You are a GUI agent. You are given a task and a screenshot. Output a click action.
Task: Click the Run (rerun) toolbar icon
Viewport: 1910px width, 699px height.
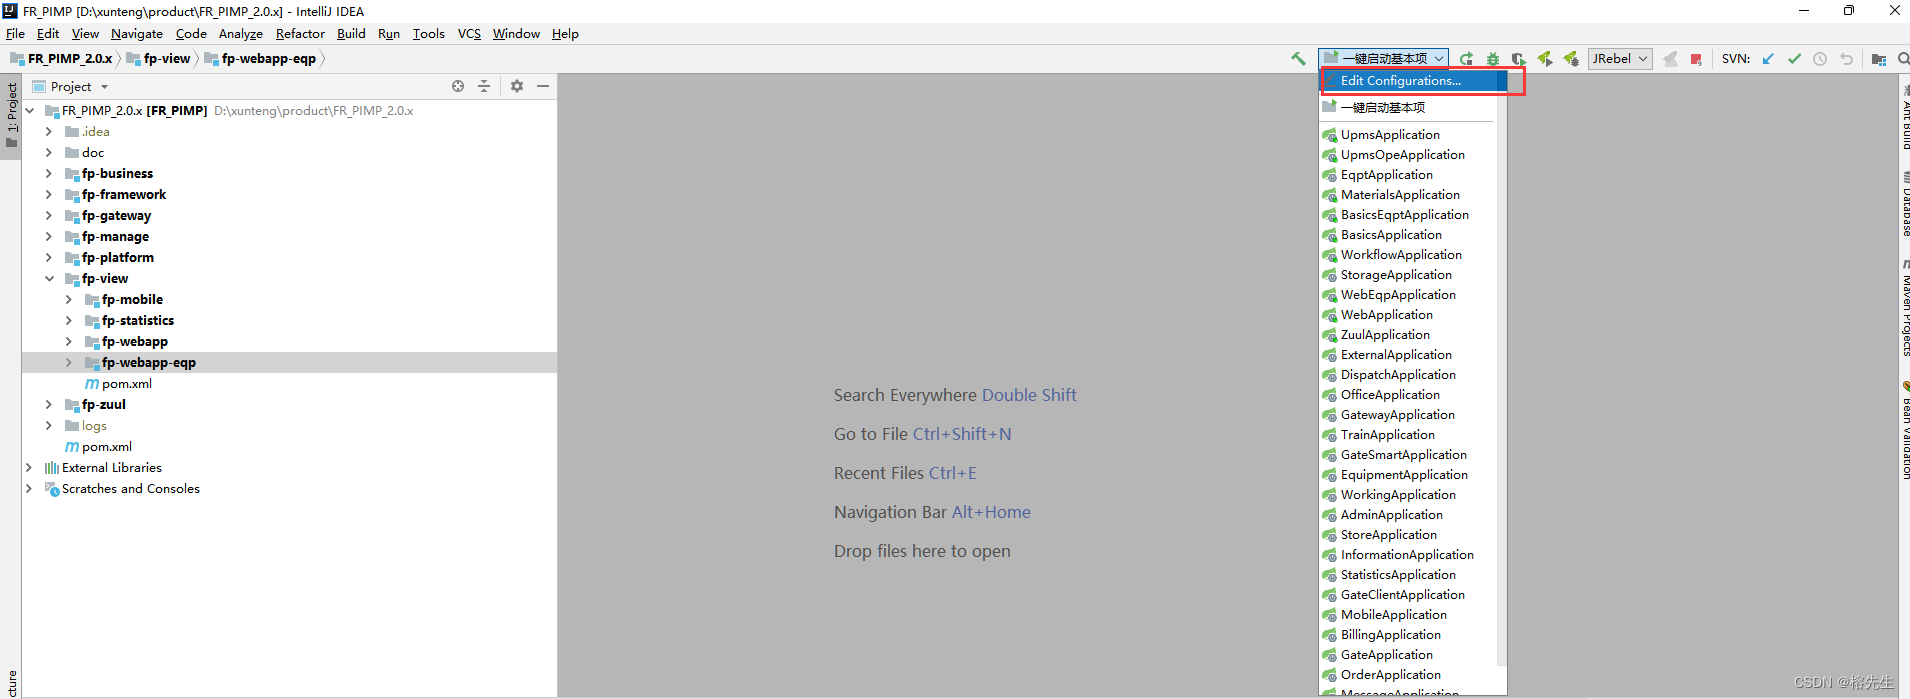point(1466,59)
